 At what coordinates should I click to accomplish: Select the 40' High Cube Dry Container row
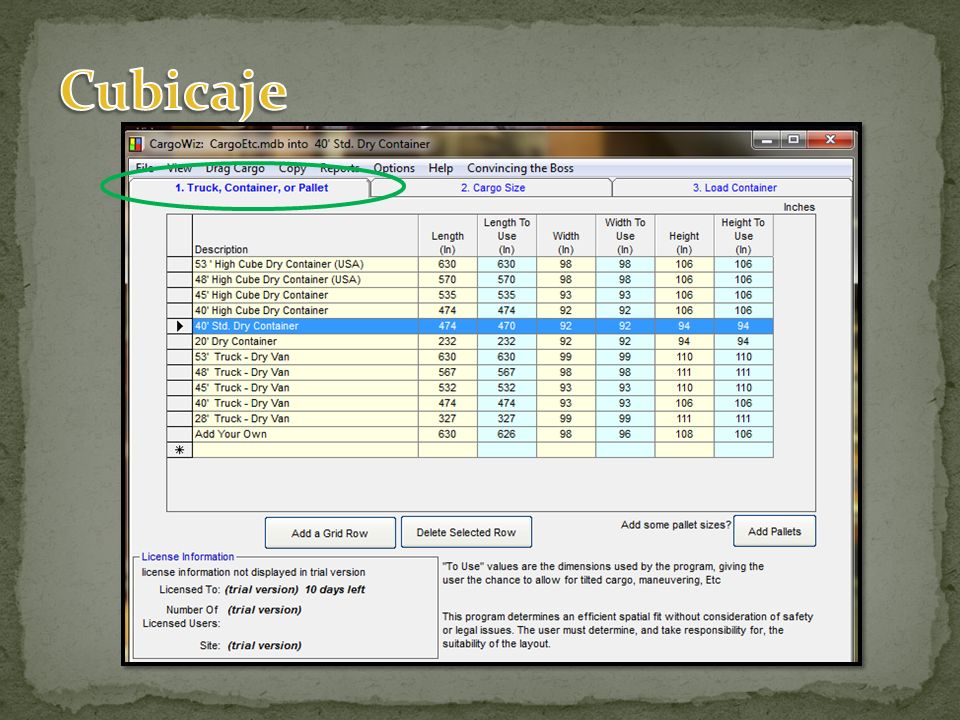470,310
